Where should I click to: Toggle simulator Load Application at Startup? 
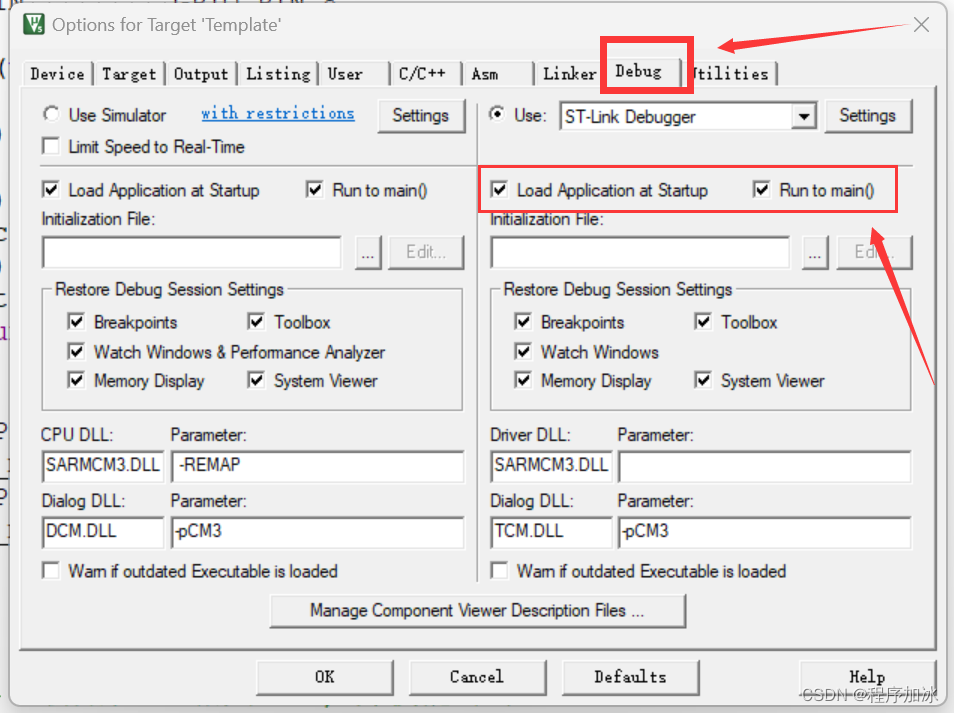(51, 190)
